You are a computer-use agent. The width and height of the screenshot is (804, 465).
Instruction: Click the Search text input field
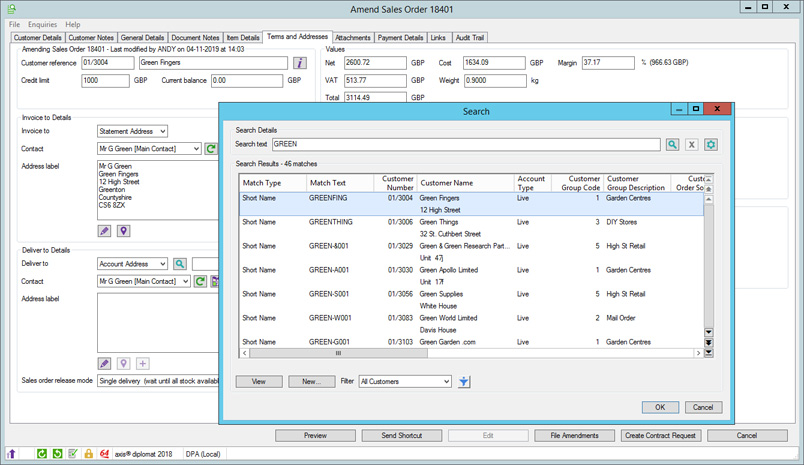click(465, 145)
